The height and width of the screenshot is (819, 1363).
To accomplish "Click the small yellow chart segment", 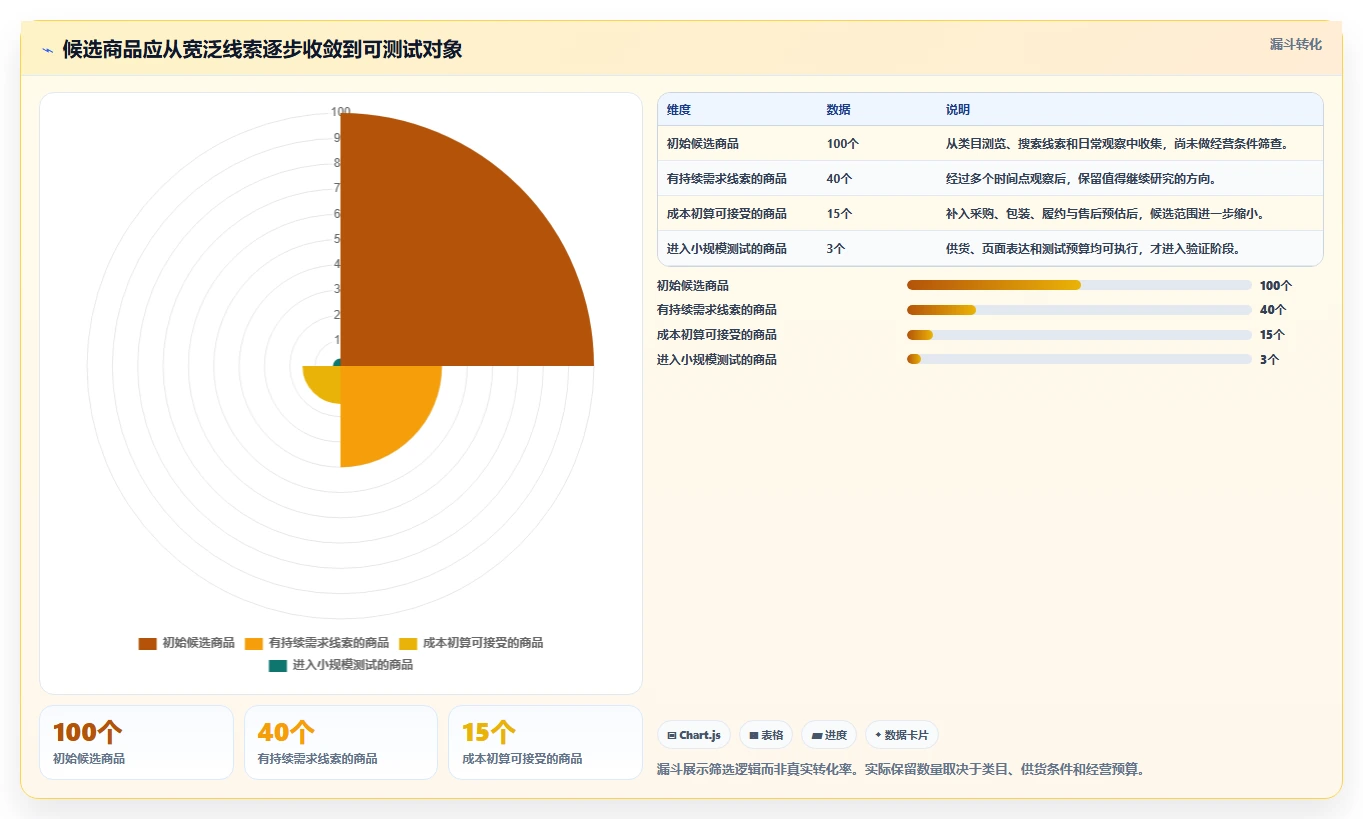I will 325,380.
